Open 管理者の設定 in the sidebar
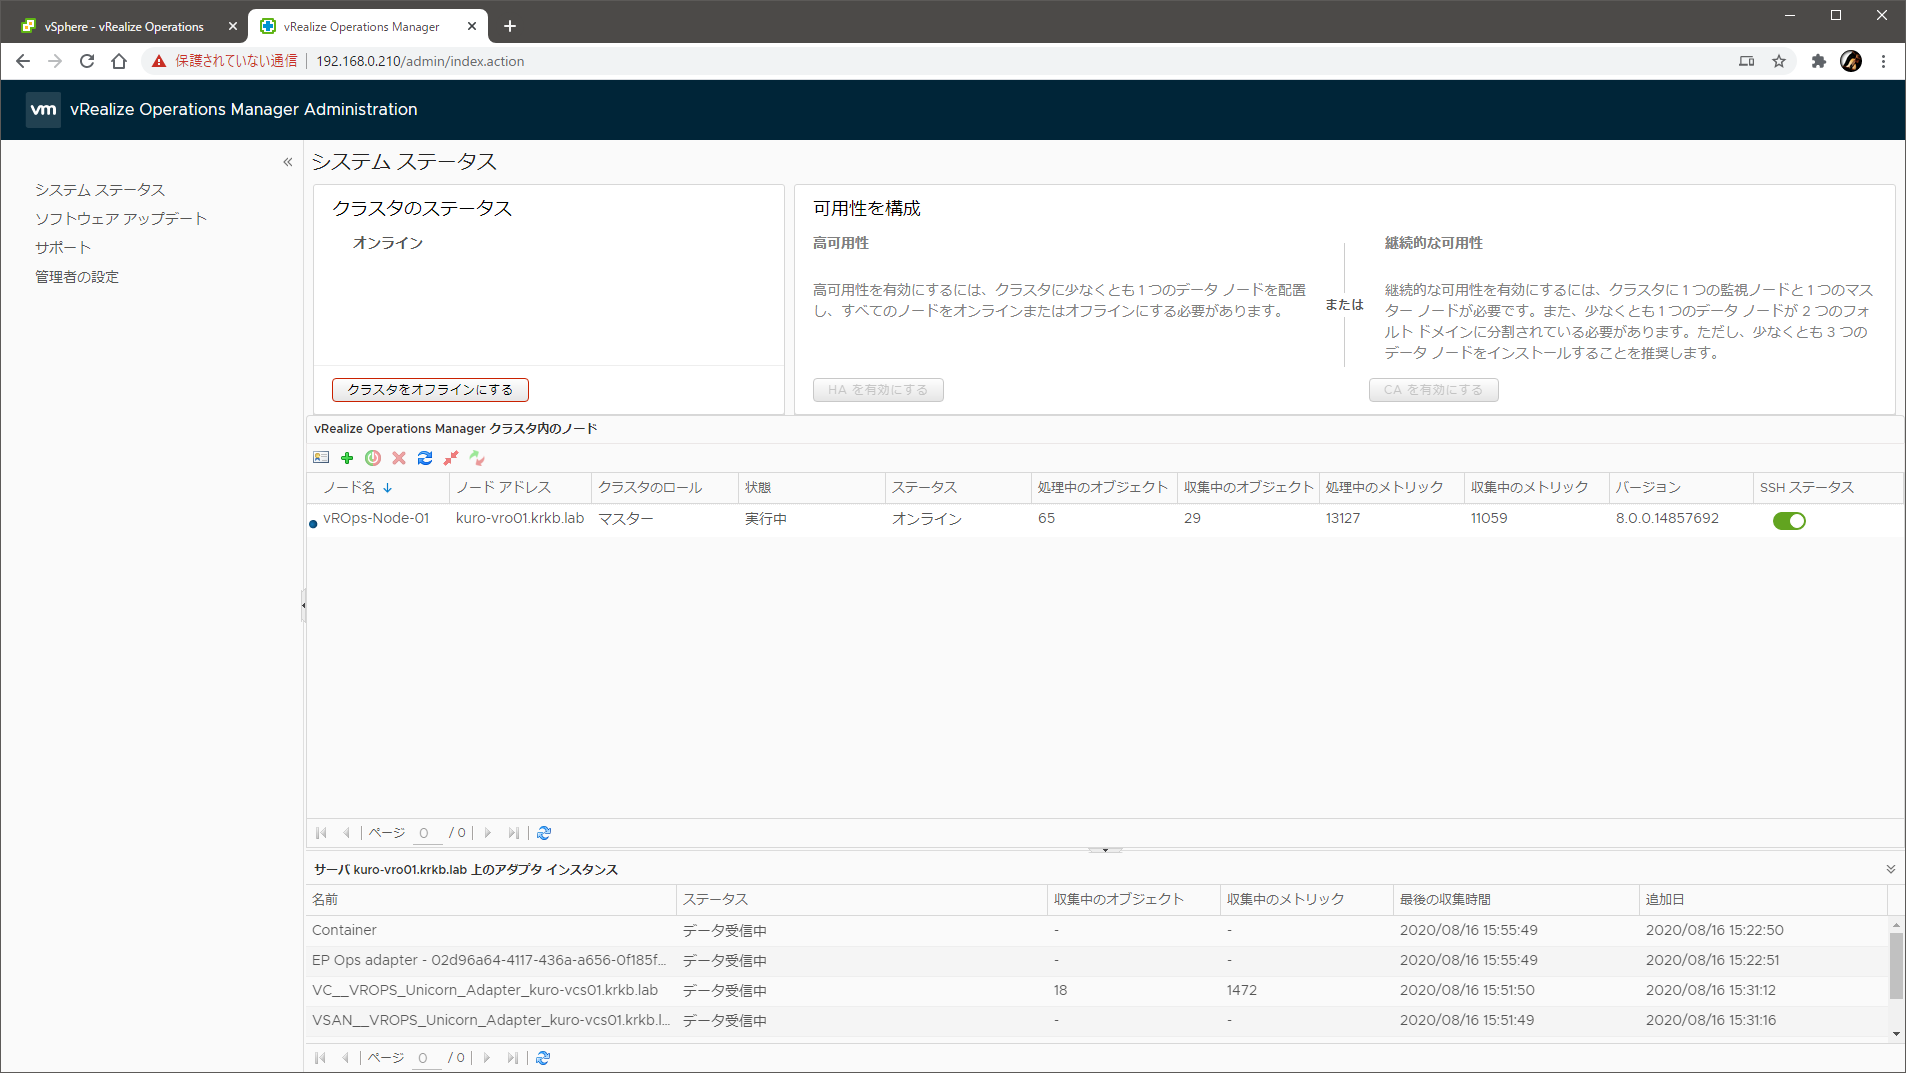The width and height of the screenshot is (1906, 1073). 77,277
